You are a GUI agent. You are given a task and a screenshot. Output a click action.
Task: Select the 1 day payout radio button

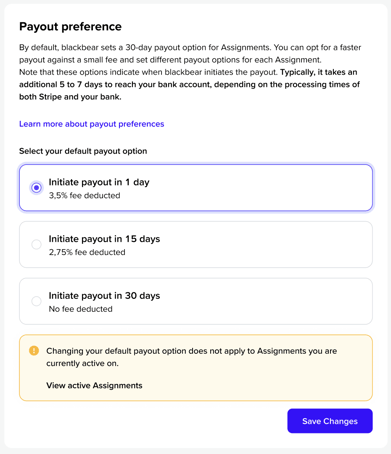[x=36, y=188]
